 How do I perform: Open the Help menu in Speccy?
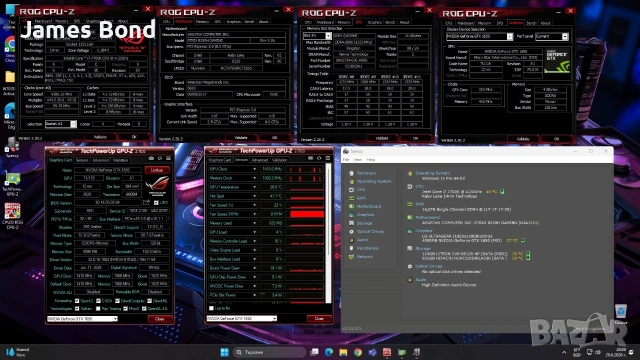point(371,160)
